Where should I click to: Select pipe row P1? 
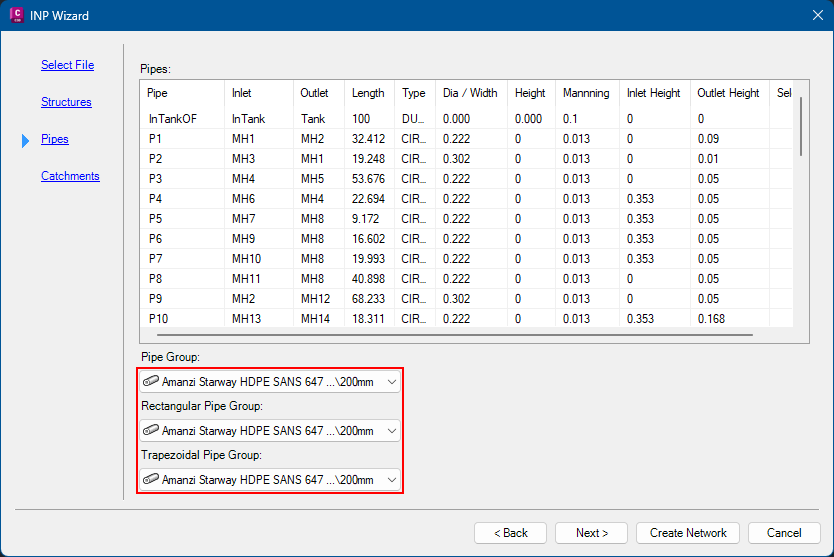point(466,139)
